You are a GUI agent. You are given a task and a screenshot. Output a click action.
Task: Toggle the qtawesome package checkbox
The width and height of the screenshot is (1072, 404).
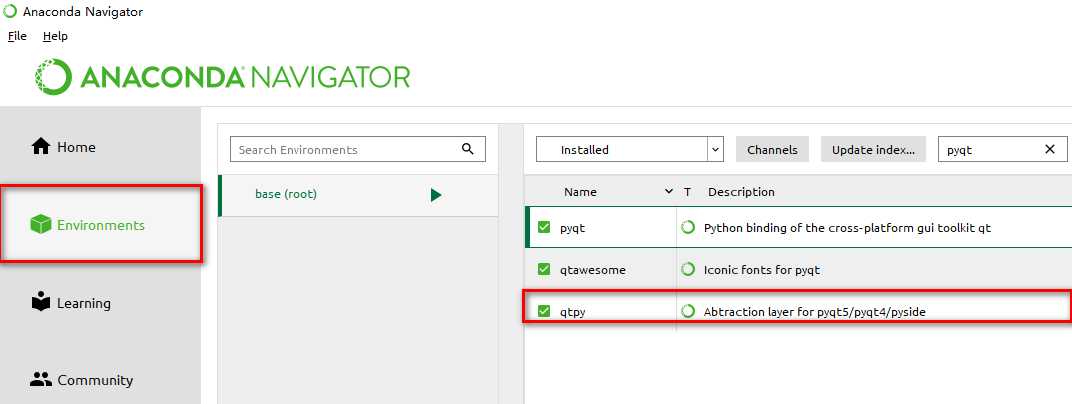544,269
